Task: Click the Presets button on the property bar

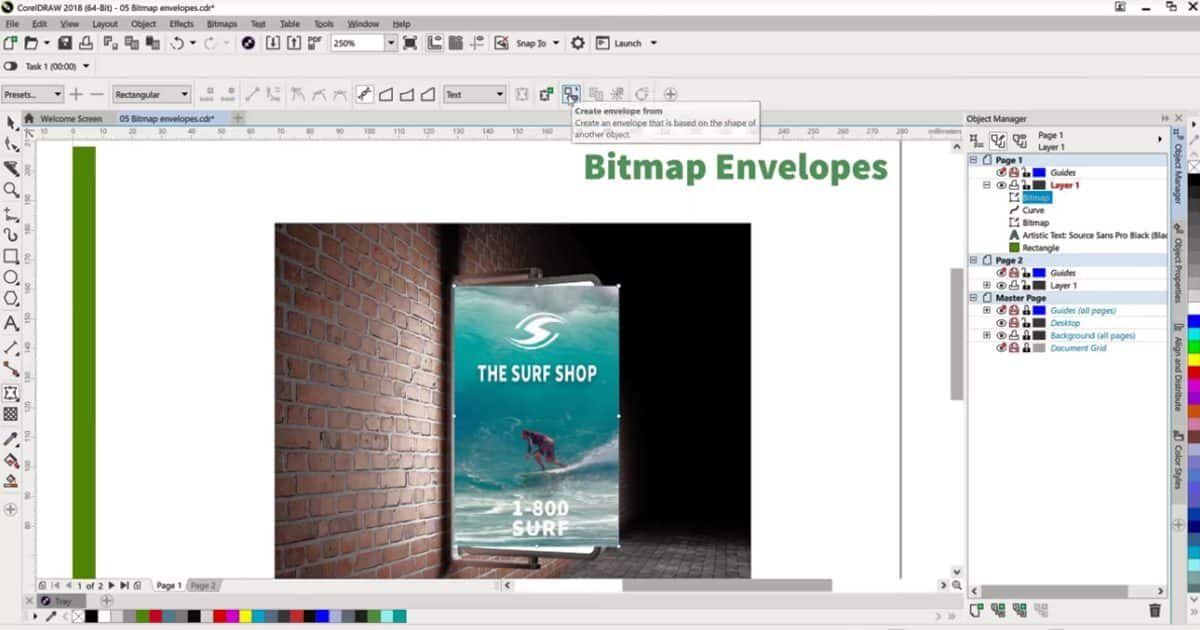Action: tap(30, 93)
